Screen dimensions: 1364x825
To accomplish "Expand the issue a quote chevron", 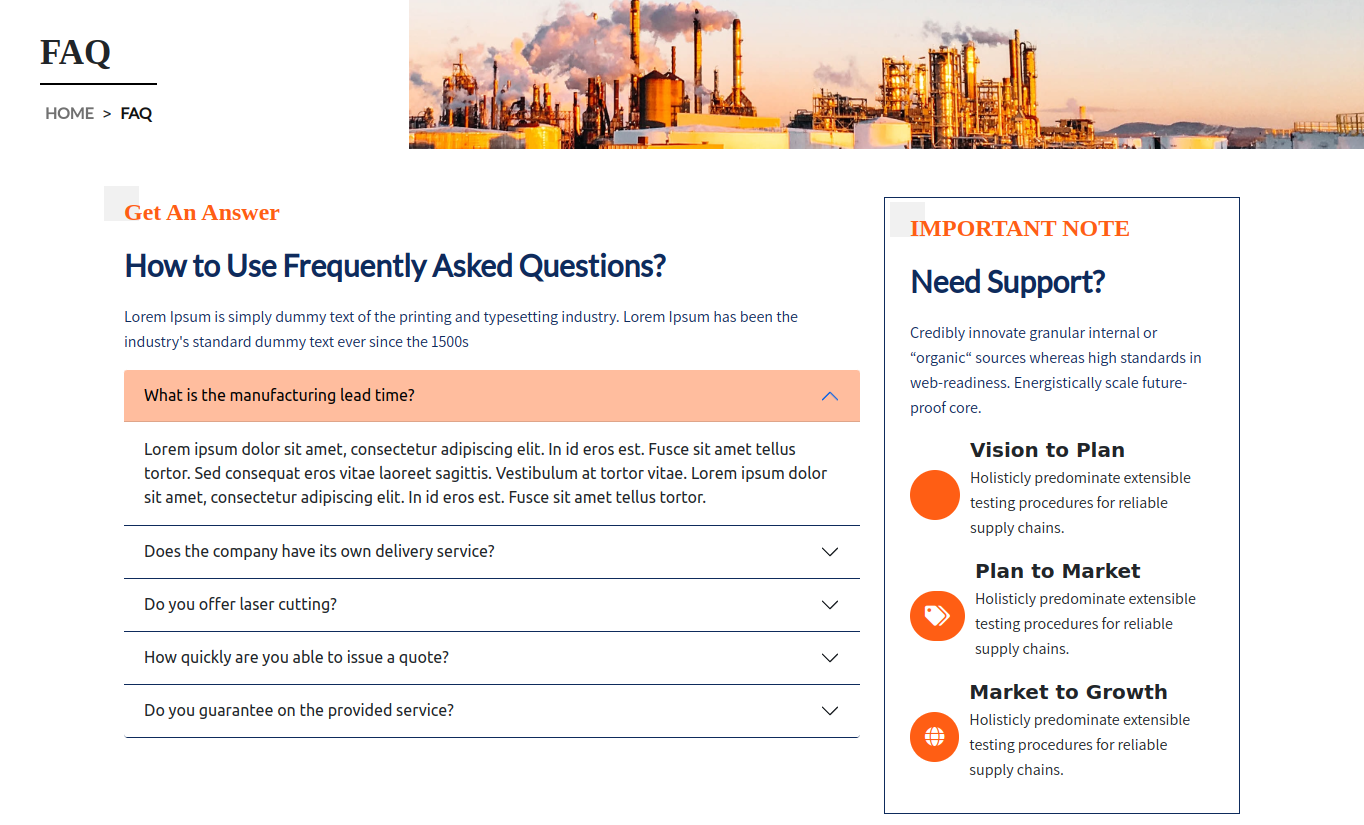I will click(x=829, y=658).
